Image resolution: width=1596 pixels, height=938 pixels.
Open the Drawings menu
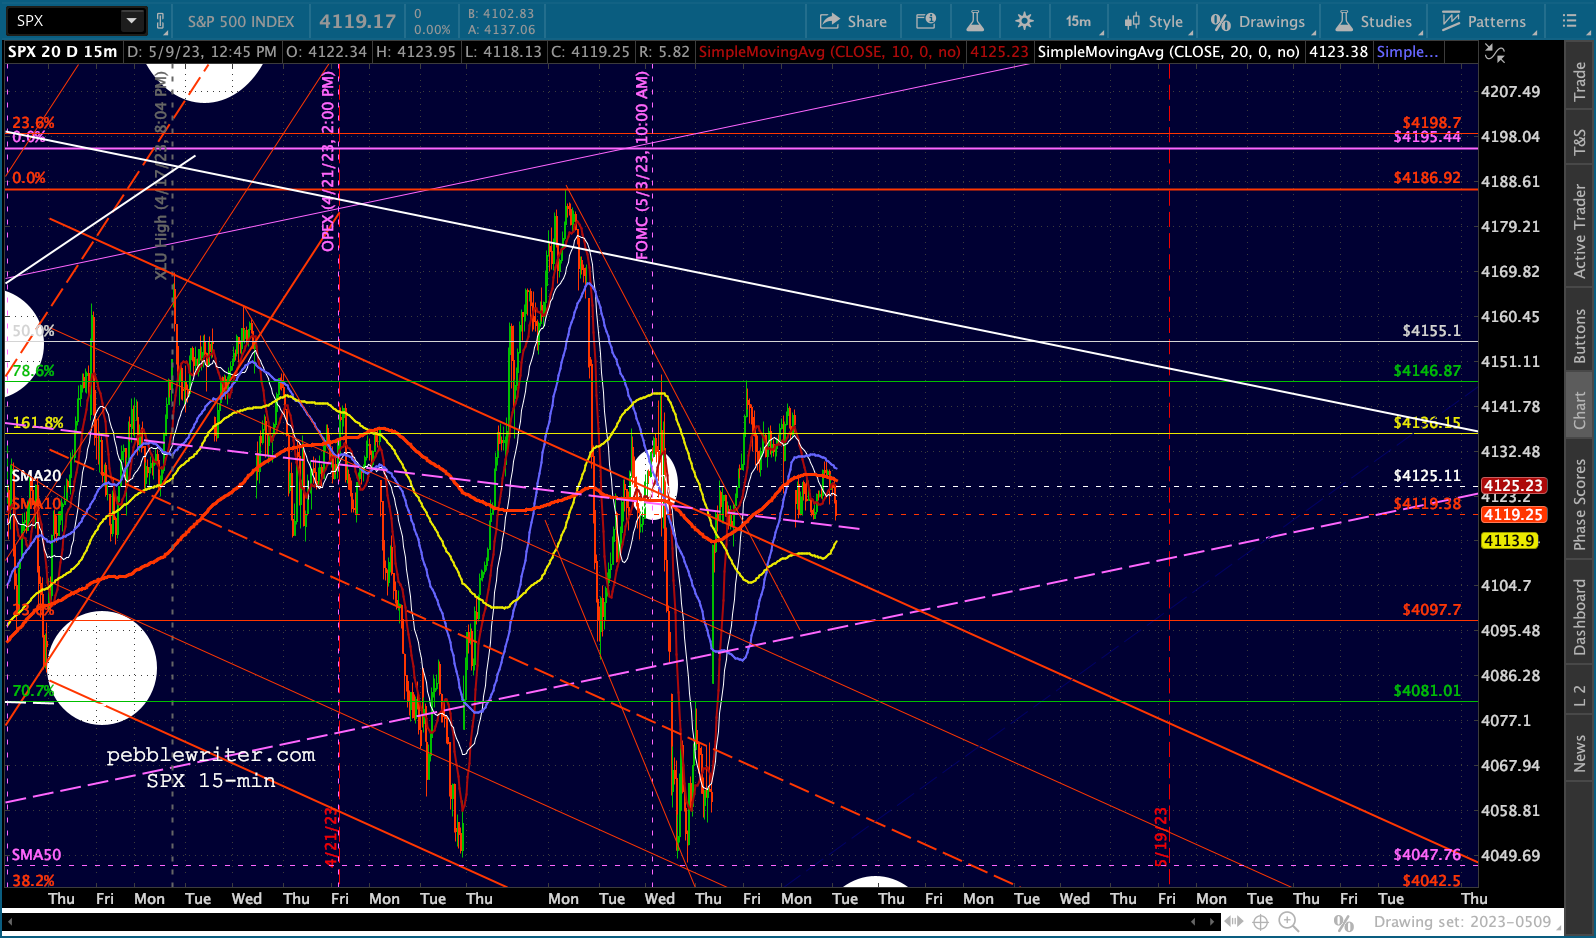click(1258, 21)
